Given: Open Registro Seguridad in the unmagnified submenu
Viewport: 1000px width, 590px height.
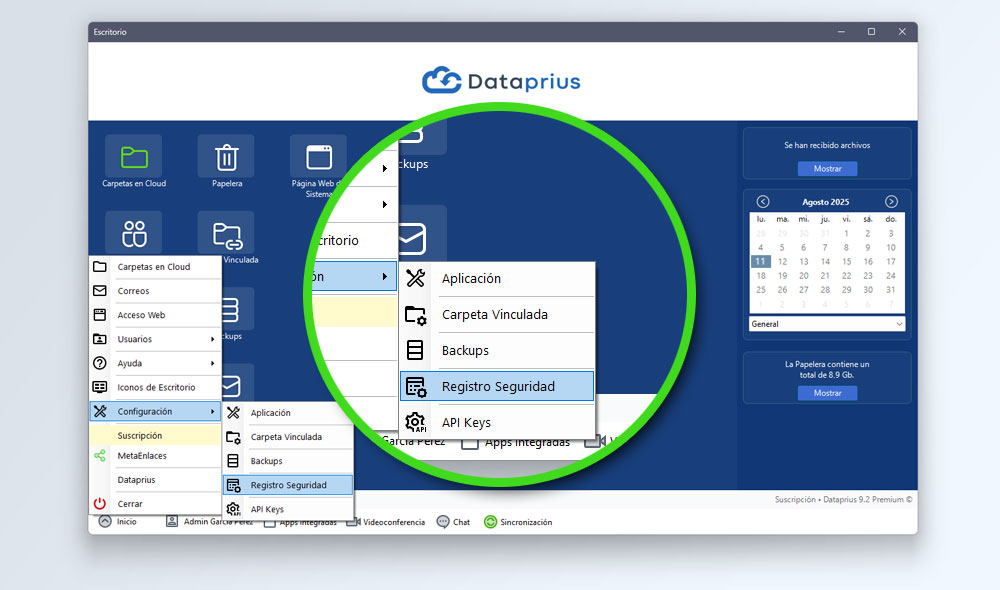Looking at the screenshot, I should click(x=288, y=485).
